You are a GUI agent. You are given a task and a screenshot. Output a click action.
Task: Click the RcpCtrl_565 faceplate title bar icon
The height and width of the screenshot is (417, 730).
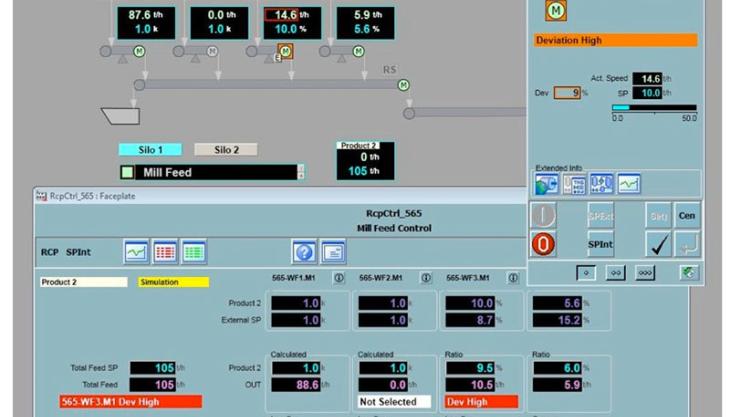click(x=41, y=196)
